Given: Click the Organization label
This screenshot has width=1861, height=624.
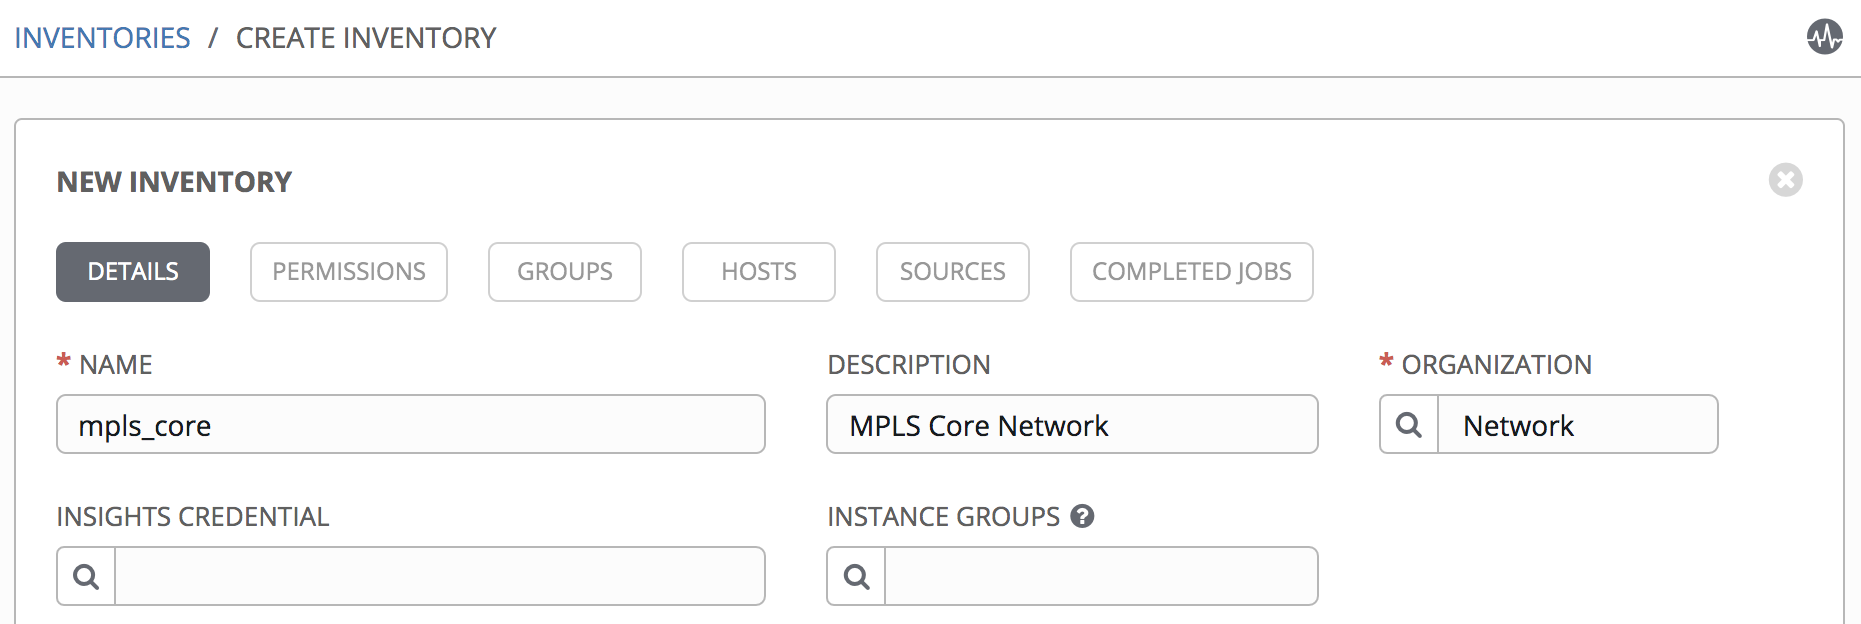Looking at the screenshot, I should pyautogui.click(x=1496, y=365).
